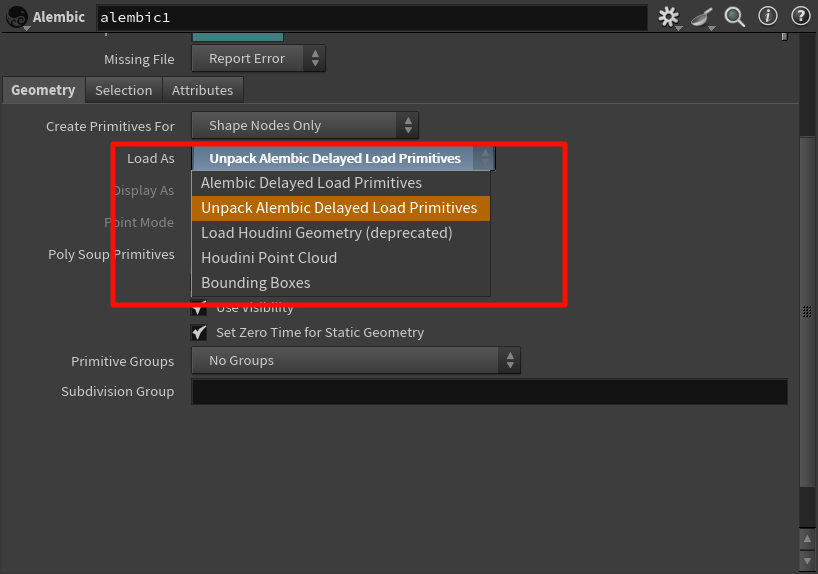Viewport: 818px width, 574px height.
Task: Click the vertical scrollbar thumb
Action: click(807, 312)
